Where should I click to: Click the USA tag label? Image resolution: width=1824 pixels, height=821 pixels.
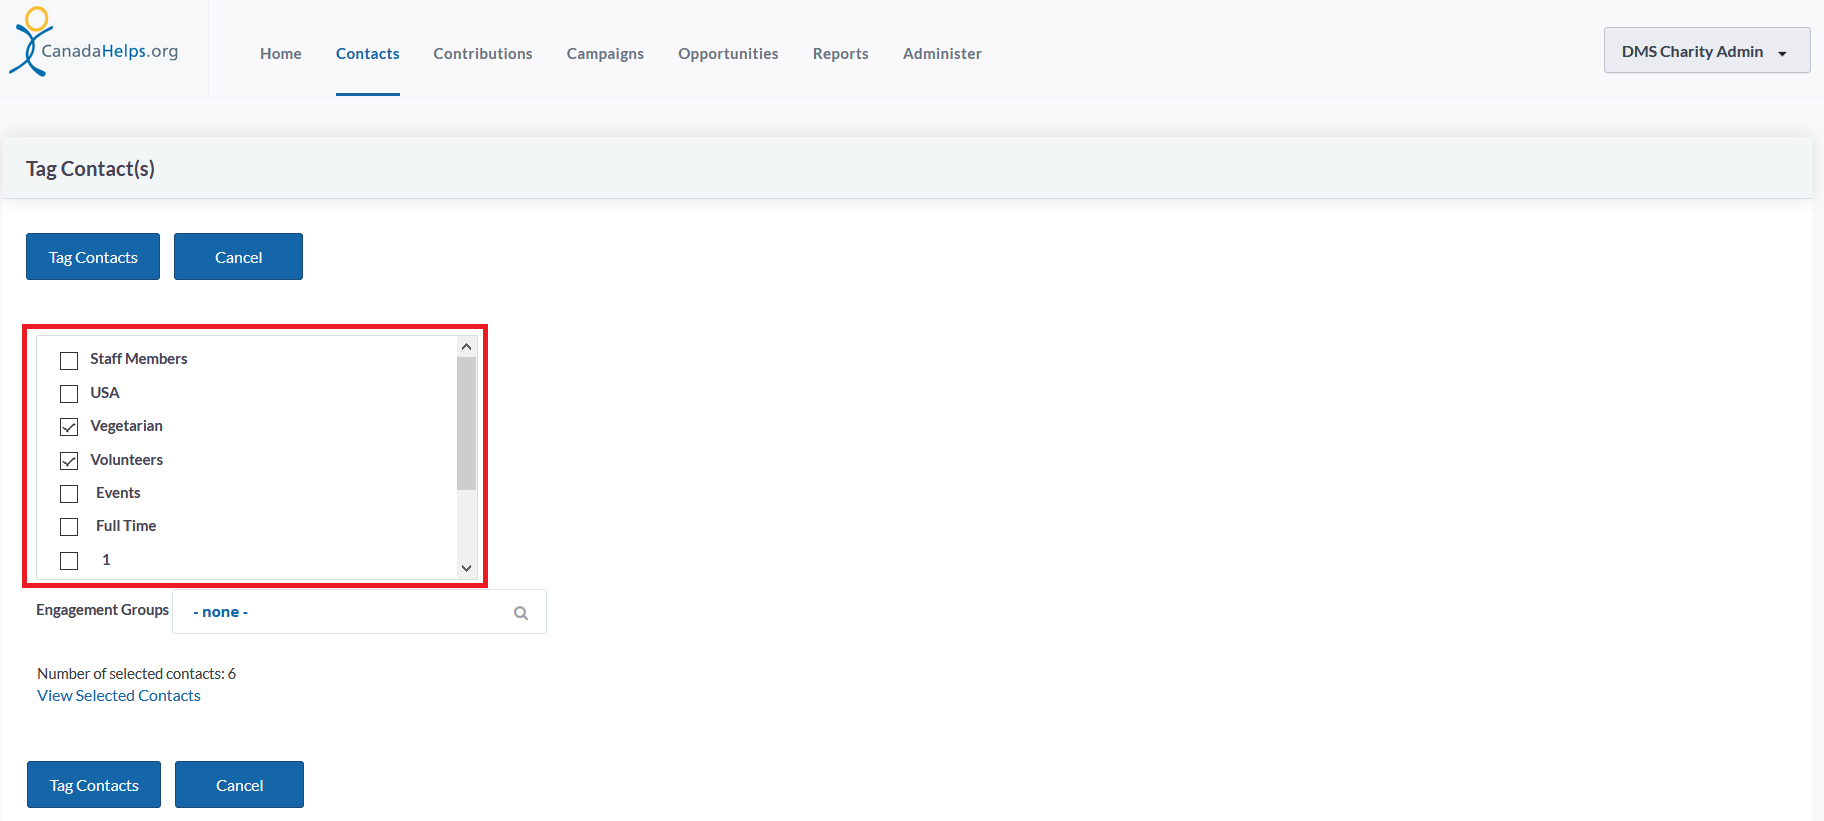click(x=105, y=393)
